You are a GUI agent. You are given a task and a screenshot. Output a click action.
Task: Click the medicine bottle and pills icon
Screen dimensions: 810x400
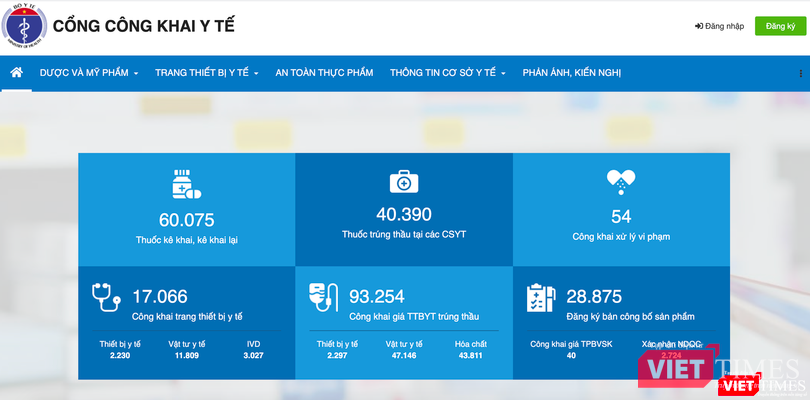tap(186, 184)
